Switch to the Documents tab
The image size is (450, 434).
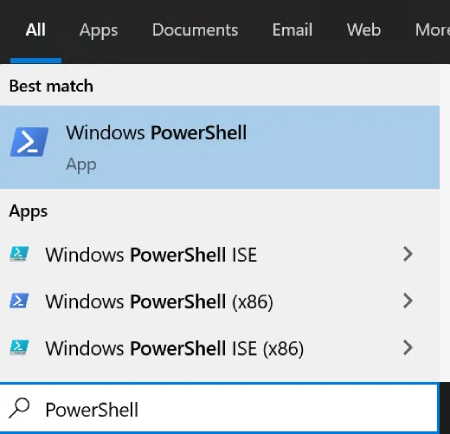tap(195, 30)
